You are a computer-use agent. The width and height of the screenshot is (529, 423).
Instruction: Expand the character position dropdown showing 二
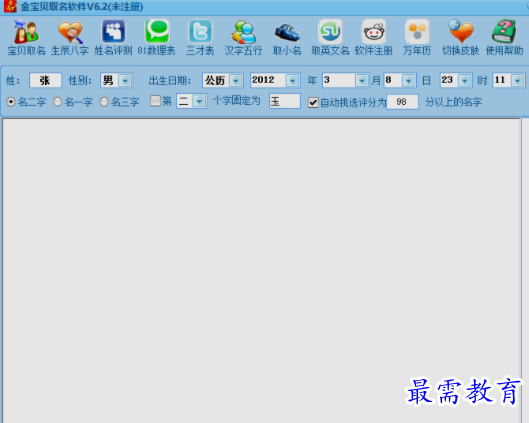pos(199,101)
